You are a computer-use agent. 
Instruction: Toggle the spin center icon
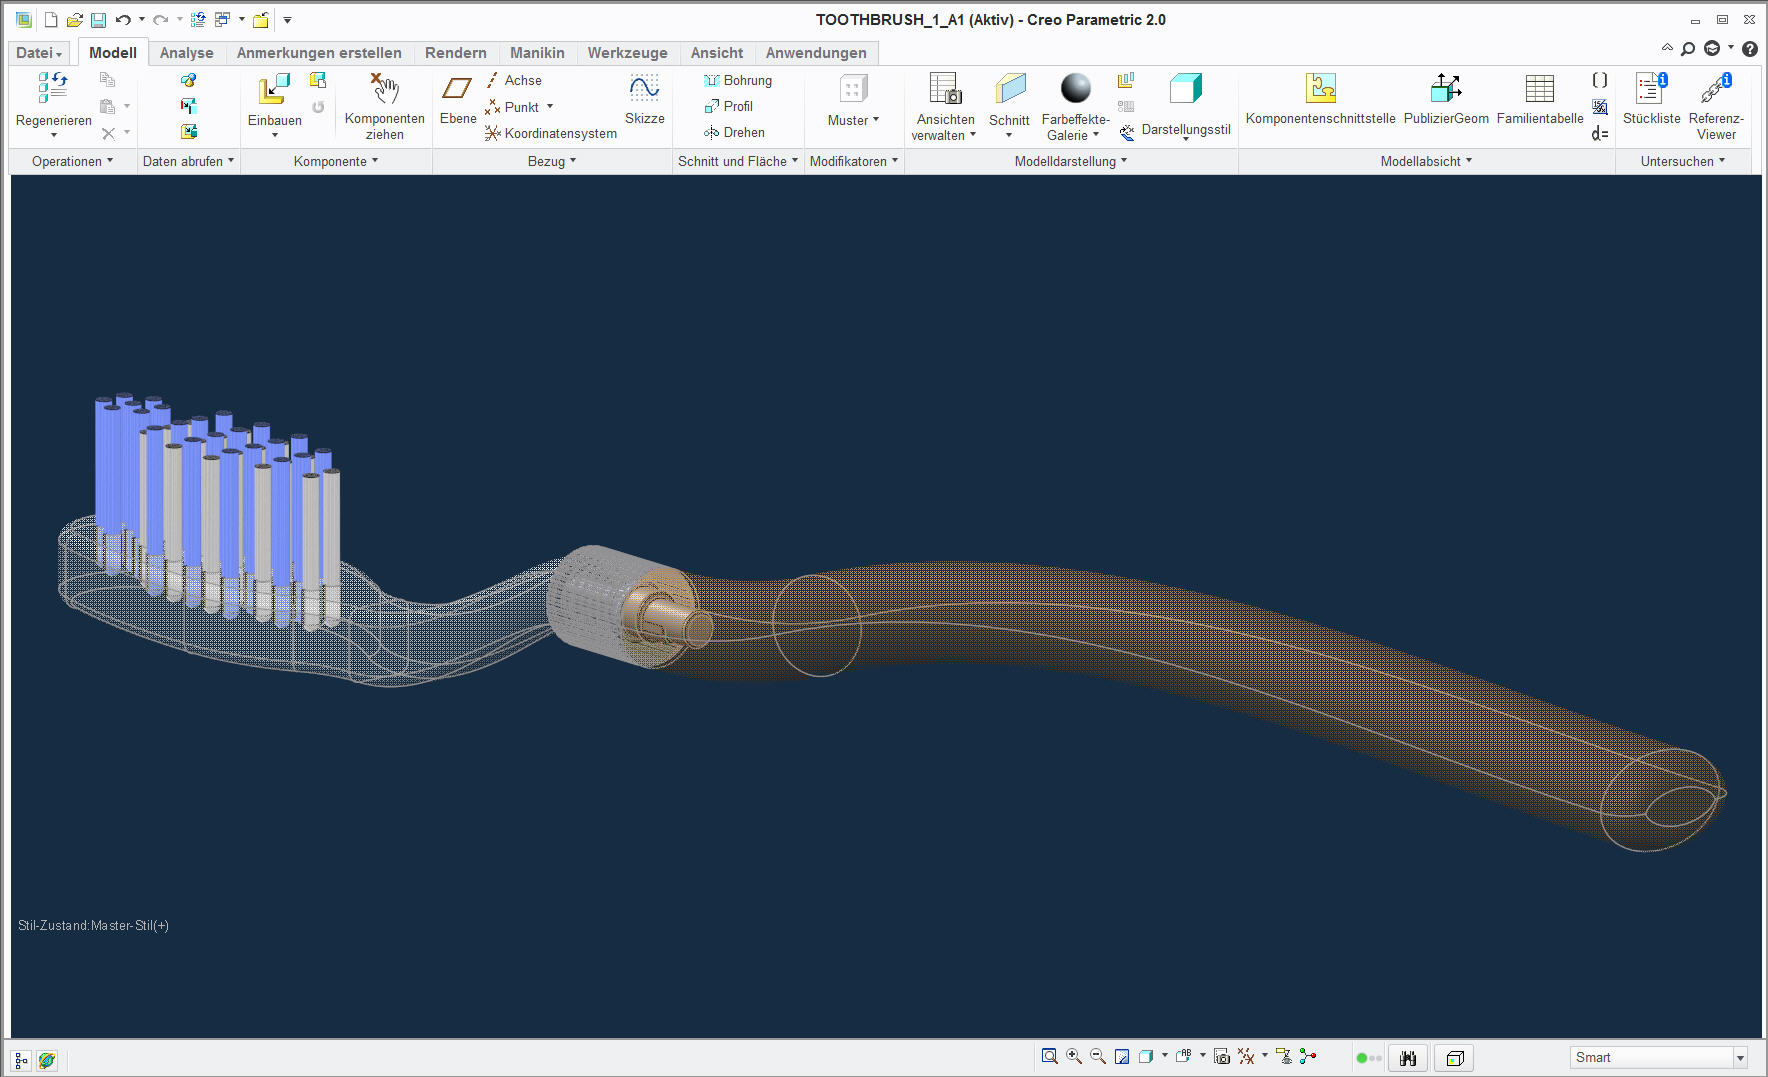[1307, 1056]
